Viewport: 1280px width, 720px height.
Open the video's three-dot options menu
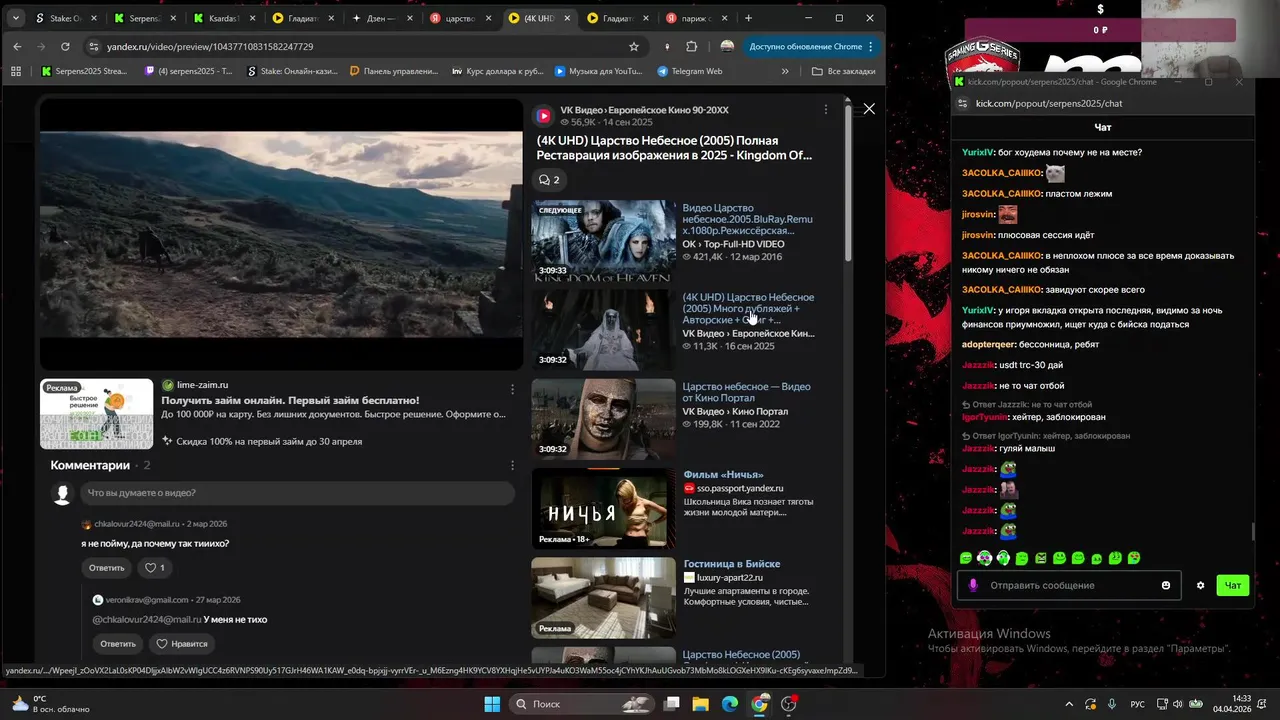tap(825, 109)
